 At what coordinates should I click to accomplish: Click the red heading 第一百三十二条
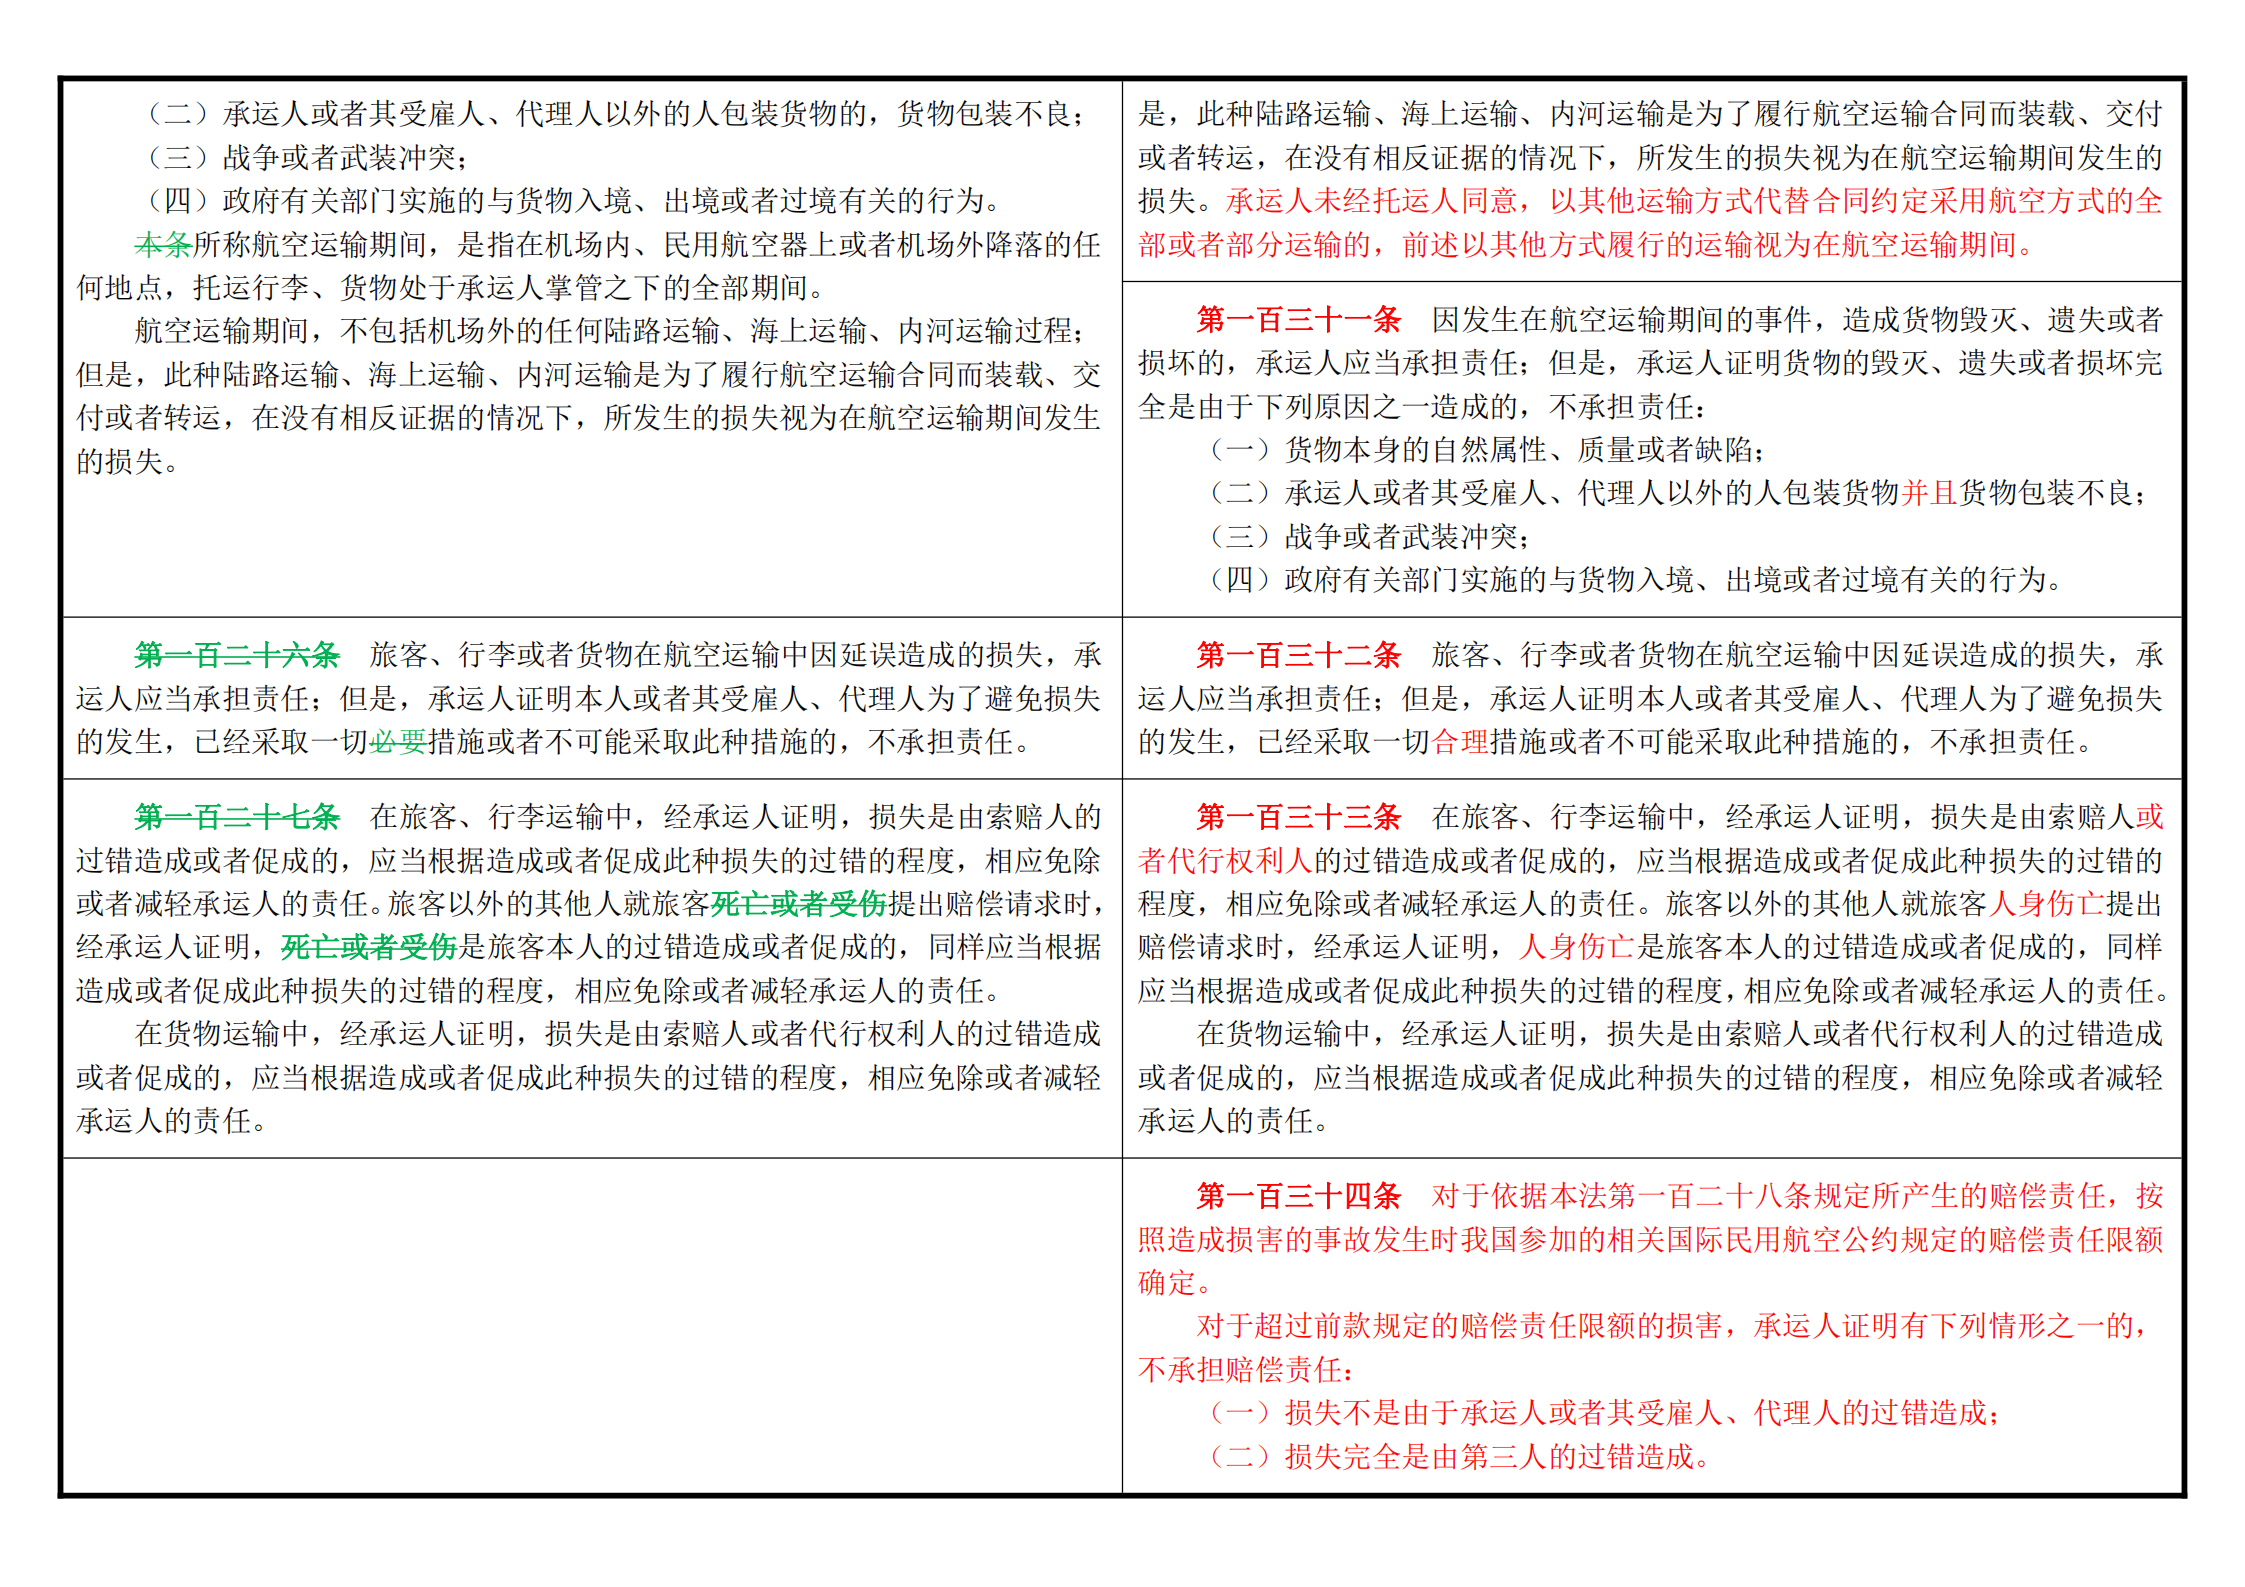[x=1298, y=655]
